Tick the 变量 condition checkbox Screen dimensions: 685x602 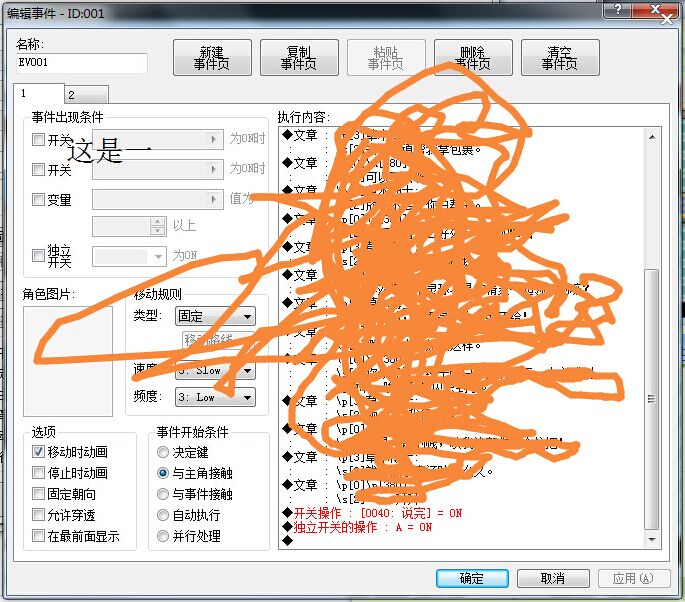click(x=38, y=200)
